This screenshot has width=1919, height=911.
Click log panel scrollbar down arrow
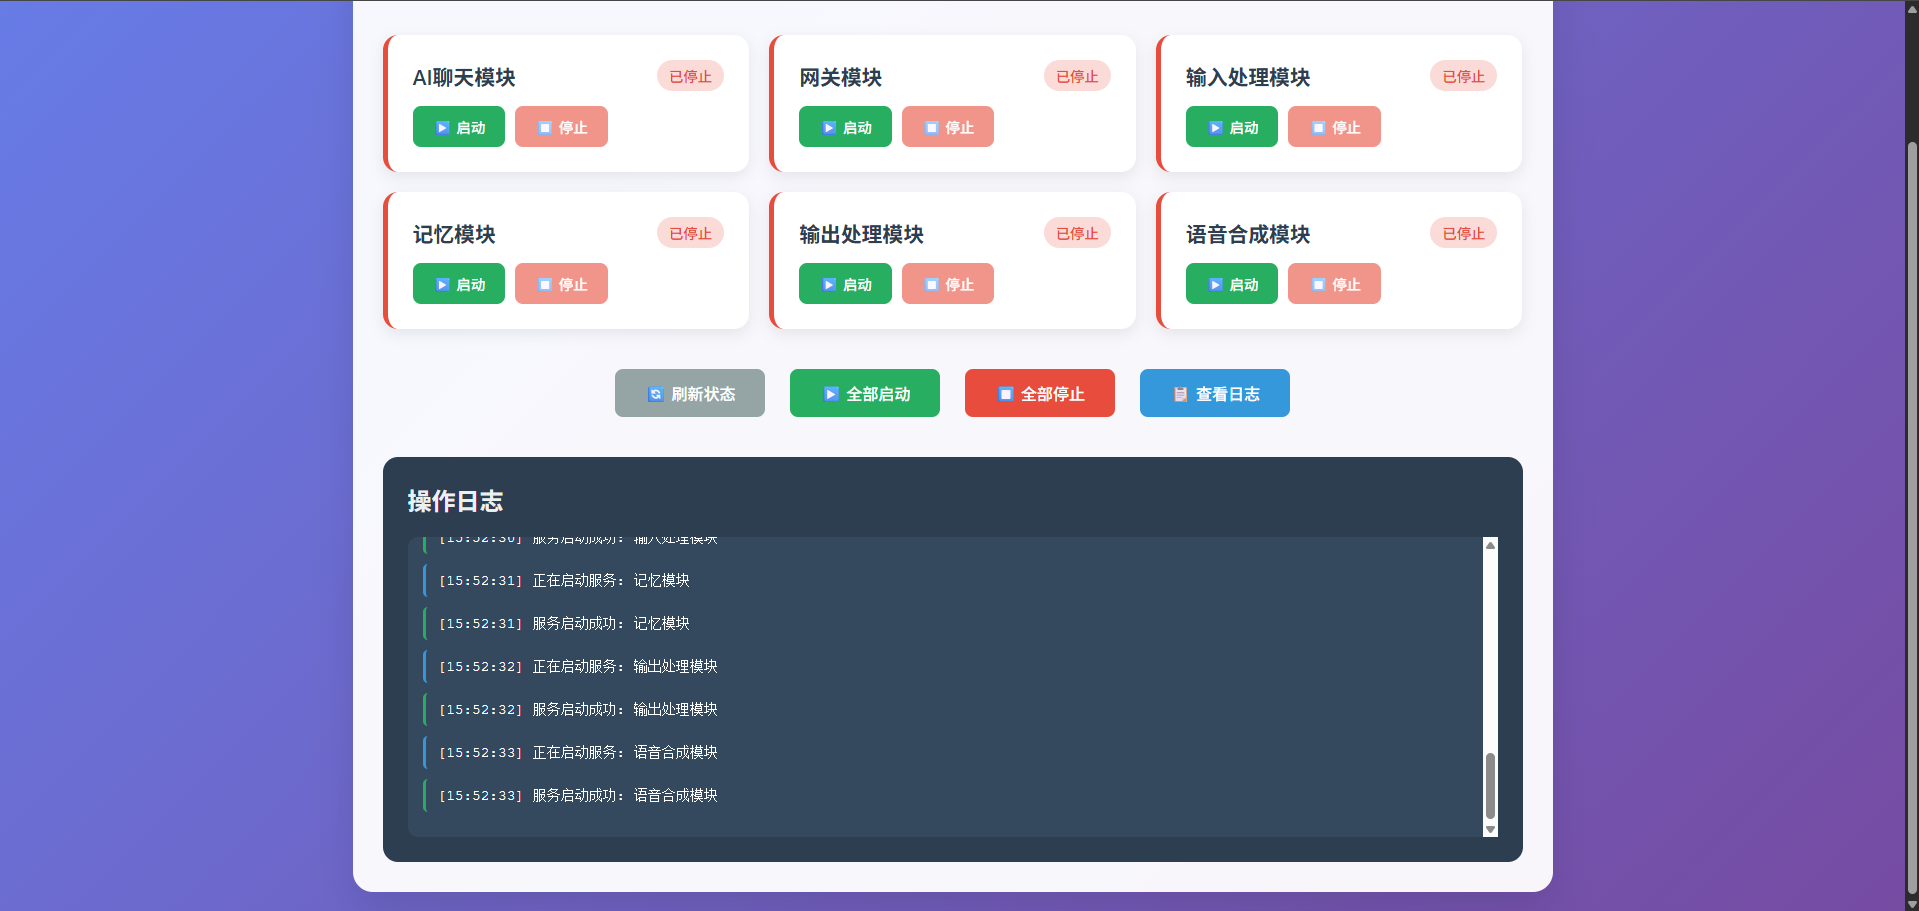click(1490, 829)
